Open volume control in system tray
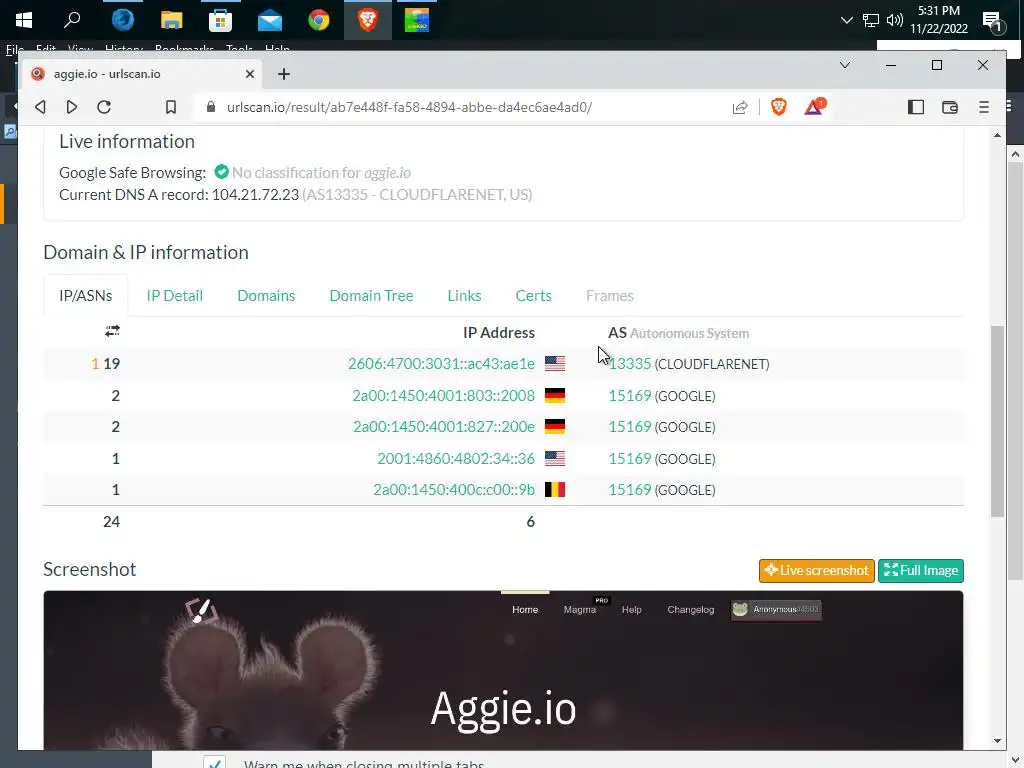Viewport: 1024px width, 768px height. (895, 20)
